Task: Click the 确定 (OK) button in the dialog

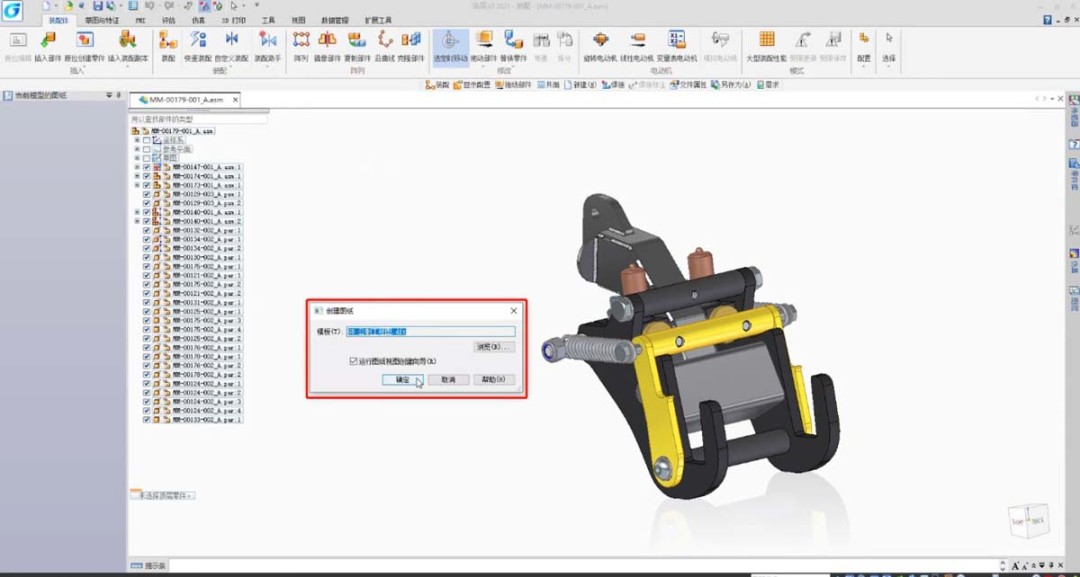Action: click(402, 380)
